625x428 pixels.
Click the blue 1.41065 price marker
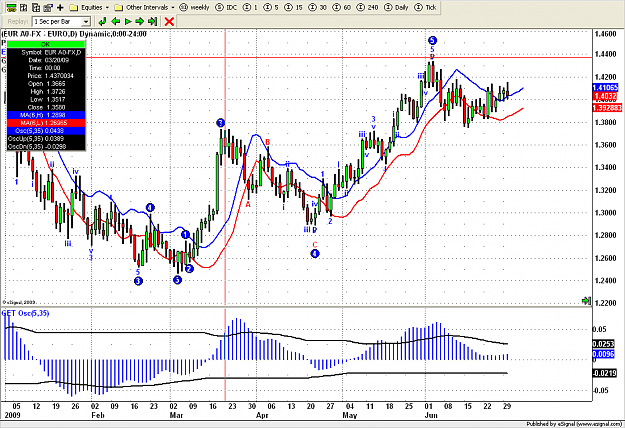click(x=605, y=88)
